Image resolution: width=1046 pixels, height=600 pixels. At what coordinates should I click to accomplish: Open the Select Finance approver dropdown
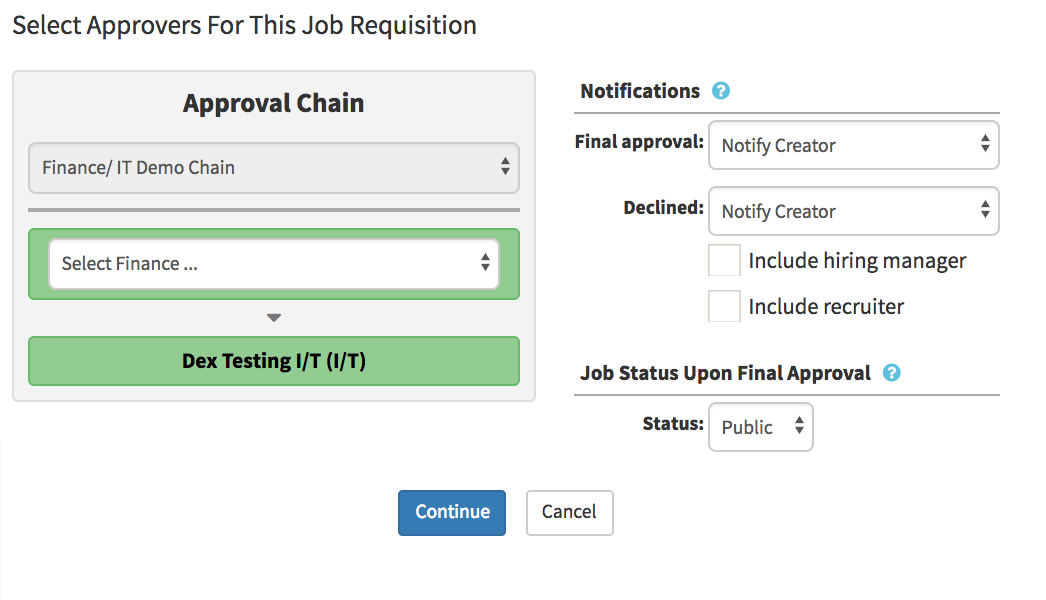(273, 263)
